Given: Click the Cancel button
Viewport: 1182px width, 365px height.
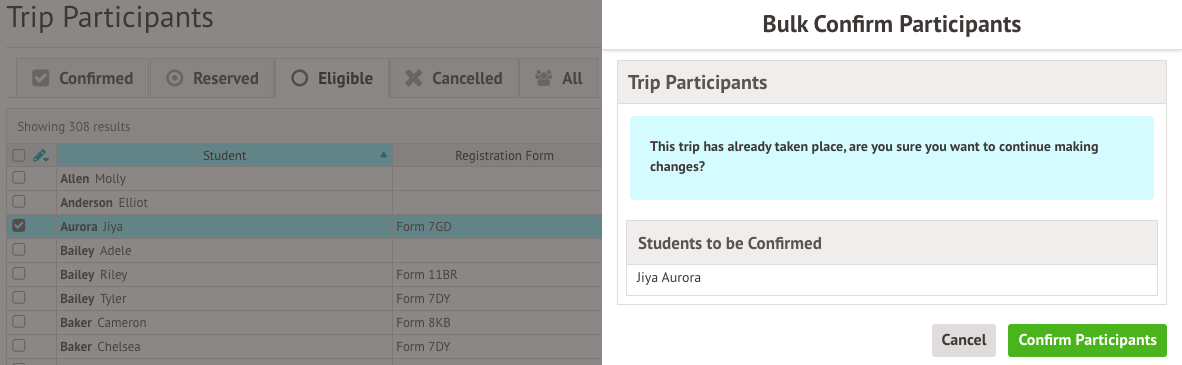Looking at the screenshot, I should (963, 340).
